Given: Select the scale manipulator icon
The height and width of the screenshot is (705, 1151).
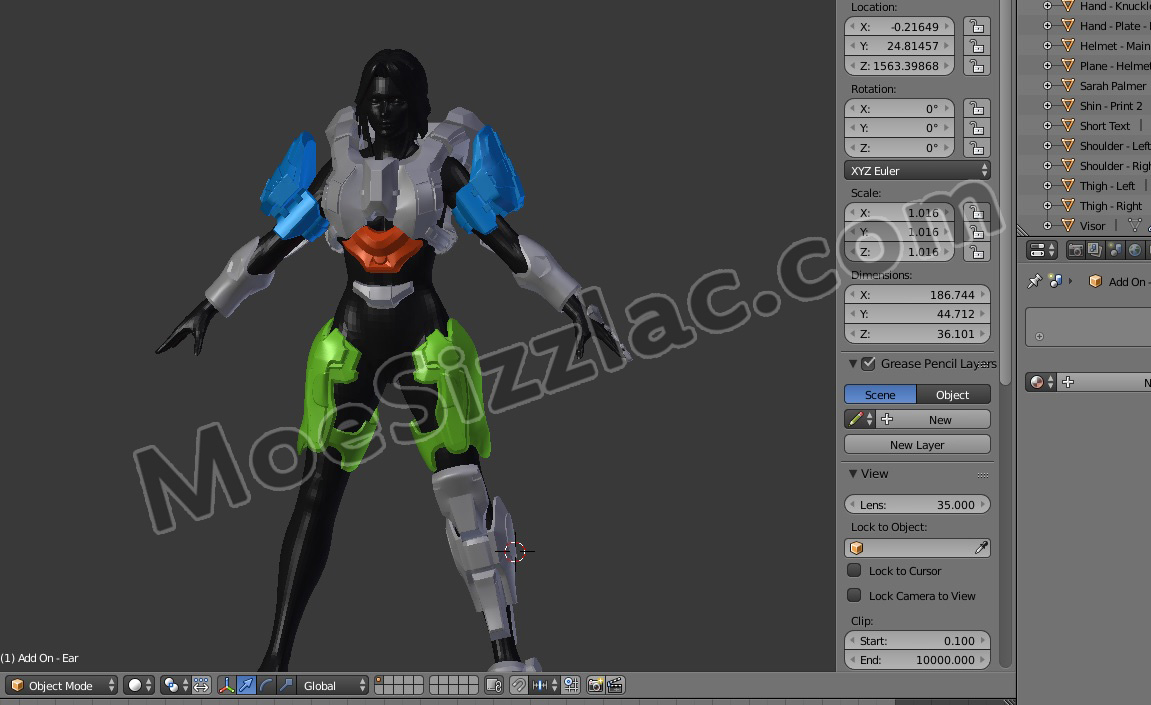Looking at the screenshot, I should click(286, 685).
